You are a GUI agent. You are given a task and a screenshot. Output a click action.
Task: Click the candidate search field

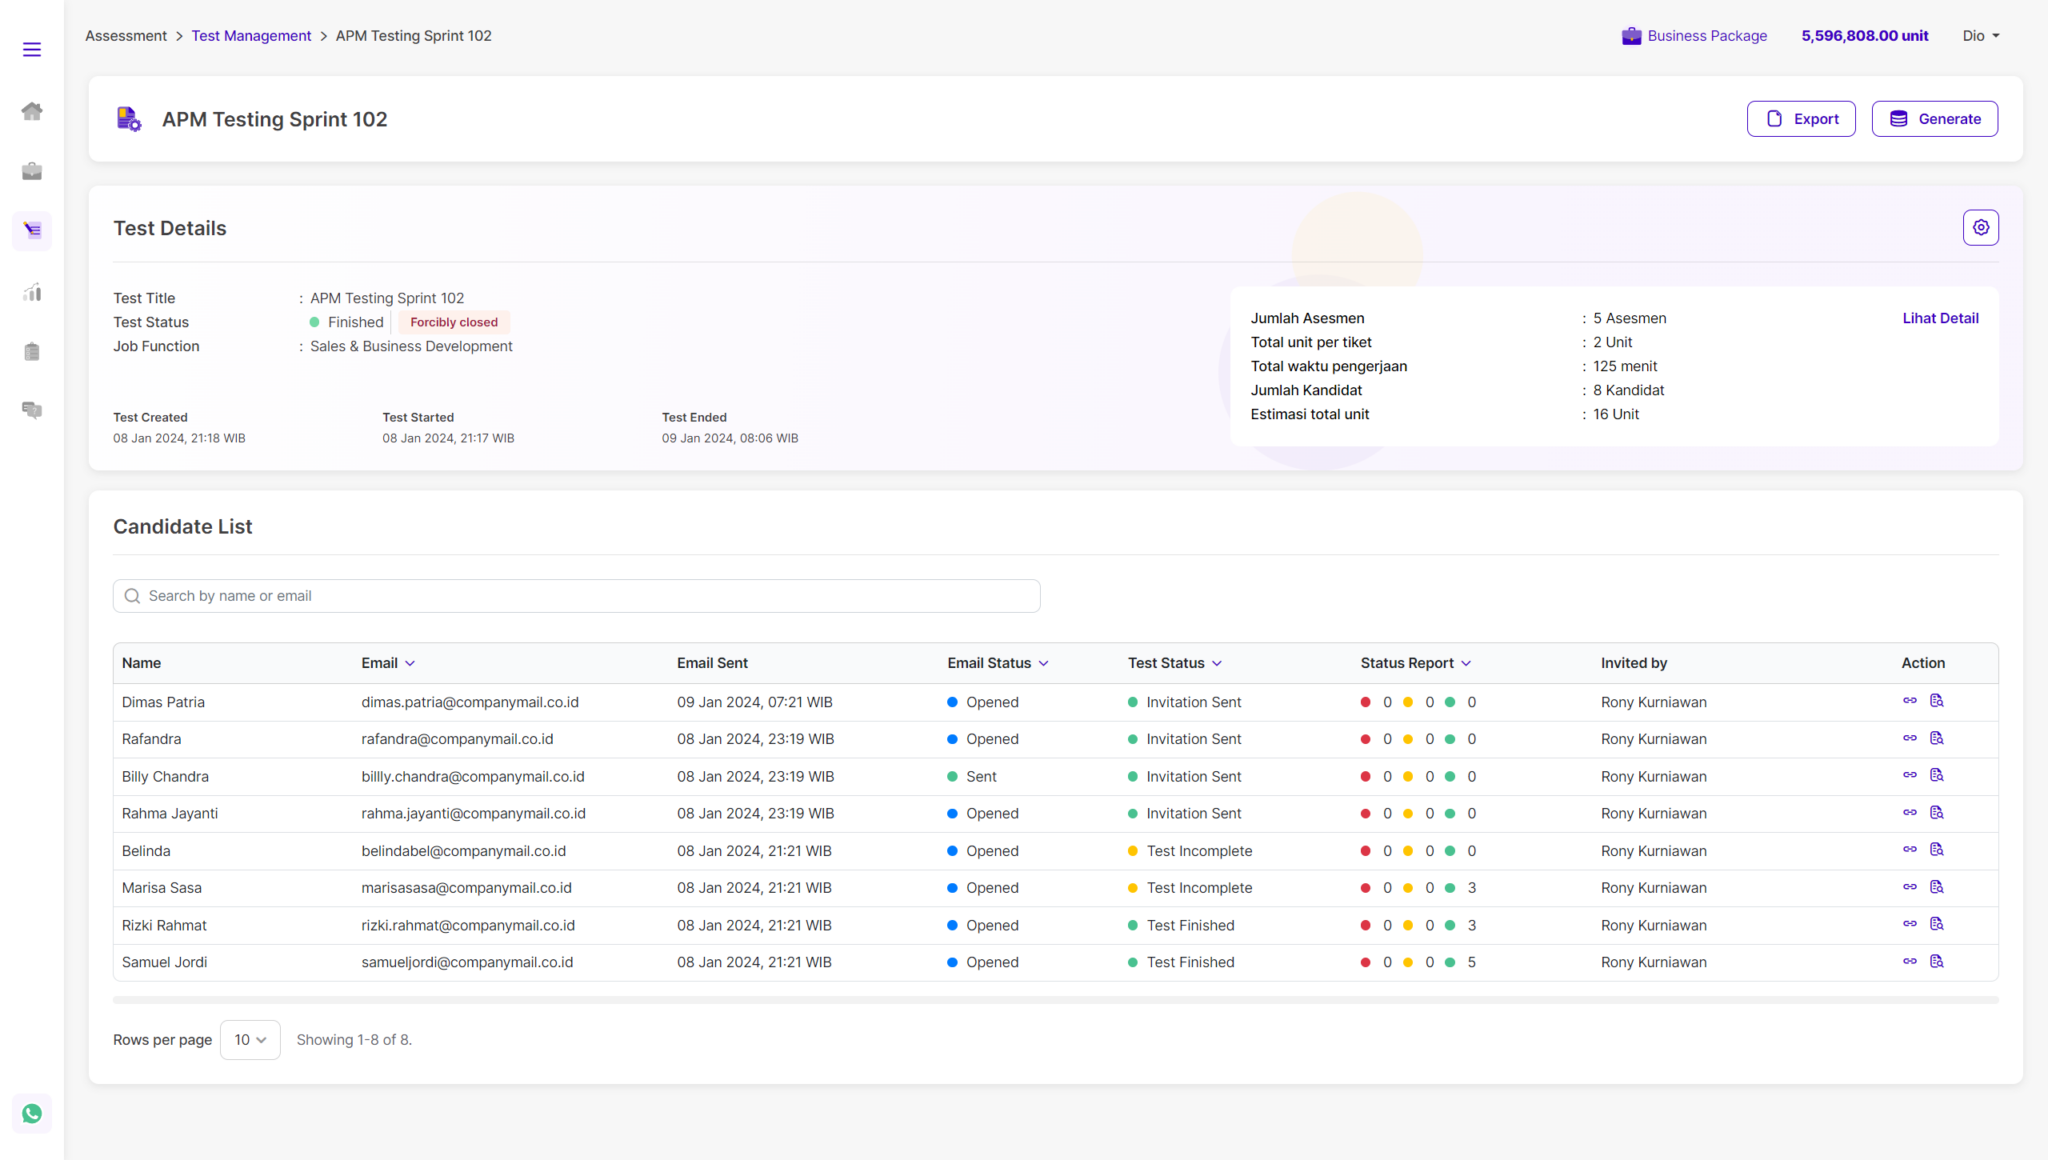(576, 595)
